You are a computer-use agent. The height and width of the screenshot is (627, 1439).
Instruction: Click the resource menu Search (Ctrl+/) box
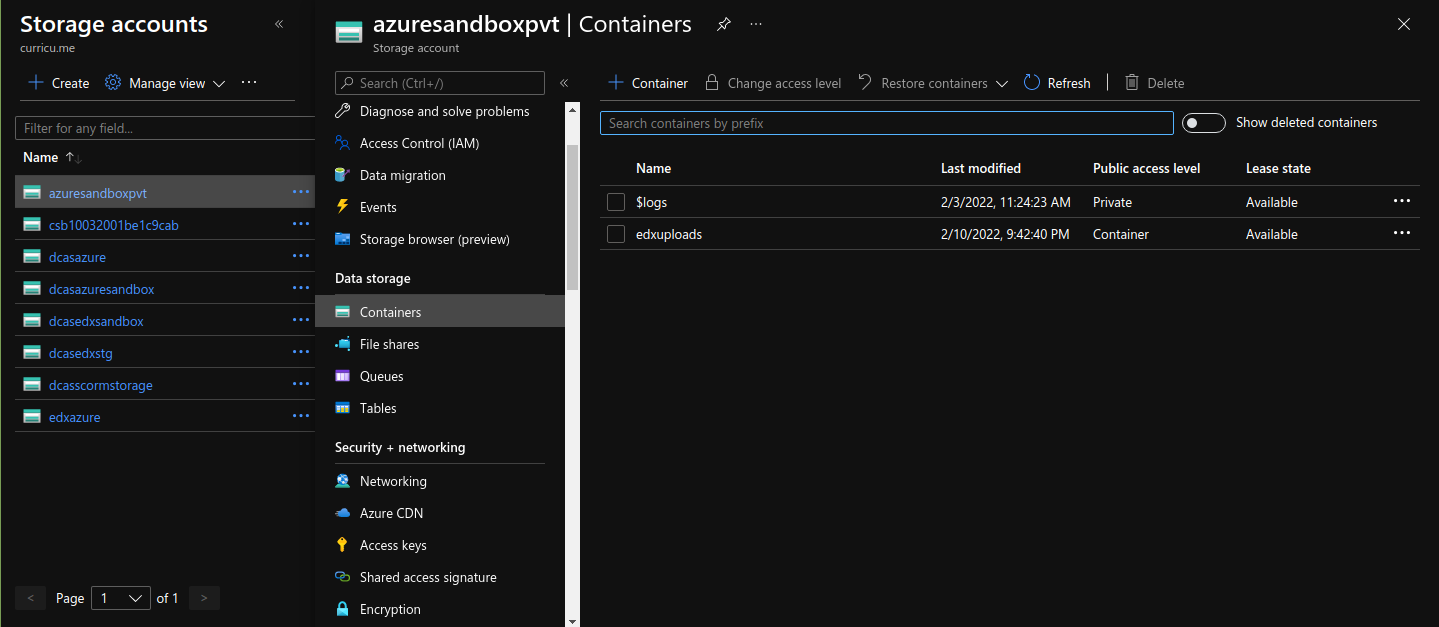pos(440,83)
